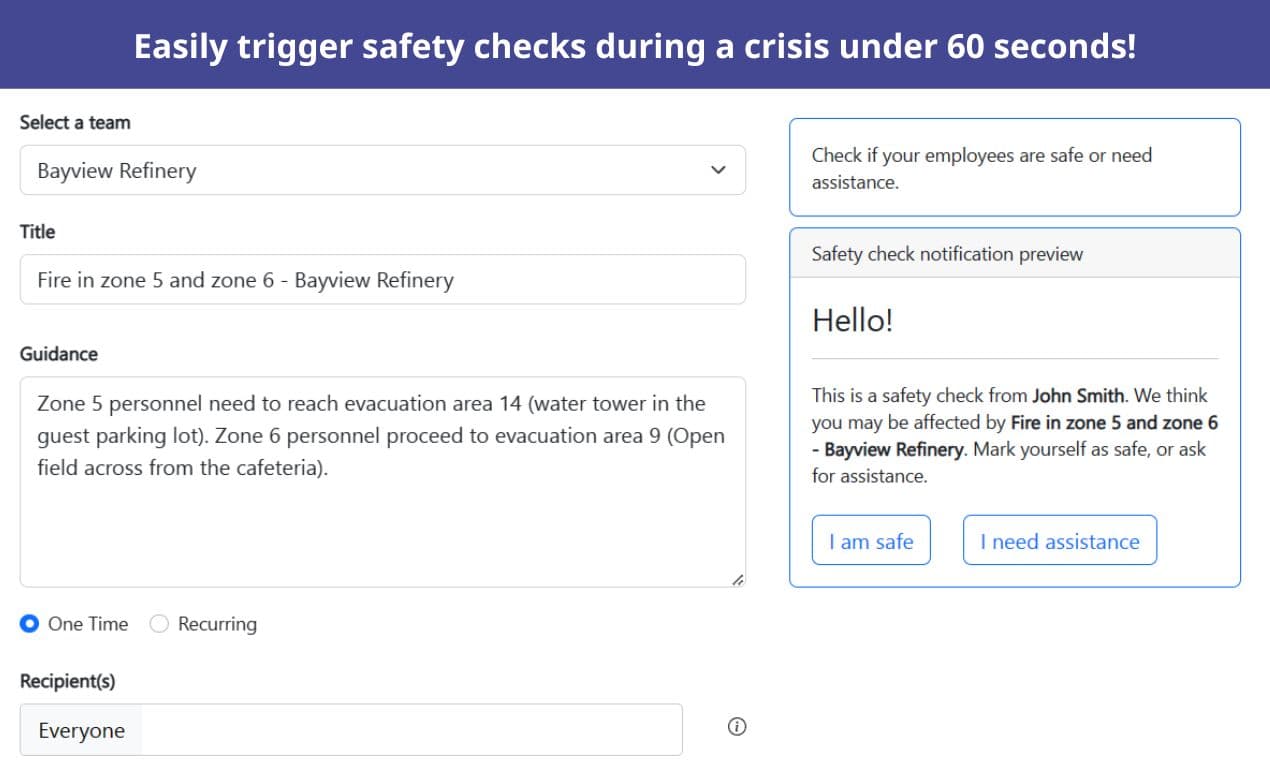Click the Guidance textarea resize grip
The width and height of the screenshot is (1270, 760).
tap(738, 578)
